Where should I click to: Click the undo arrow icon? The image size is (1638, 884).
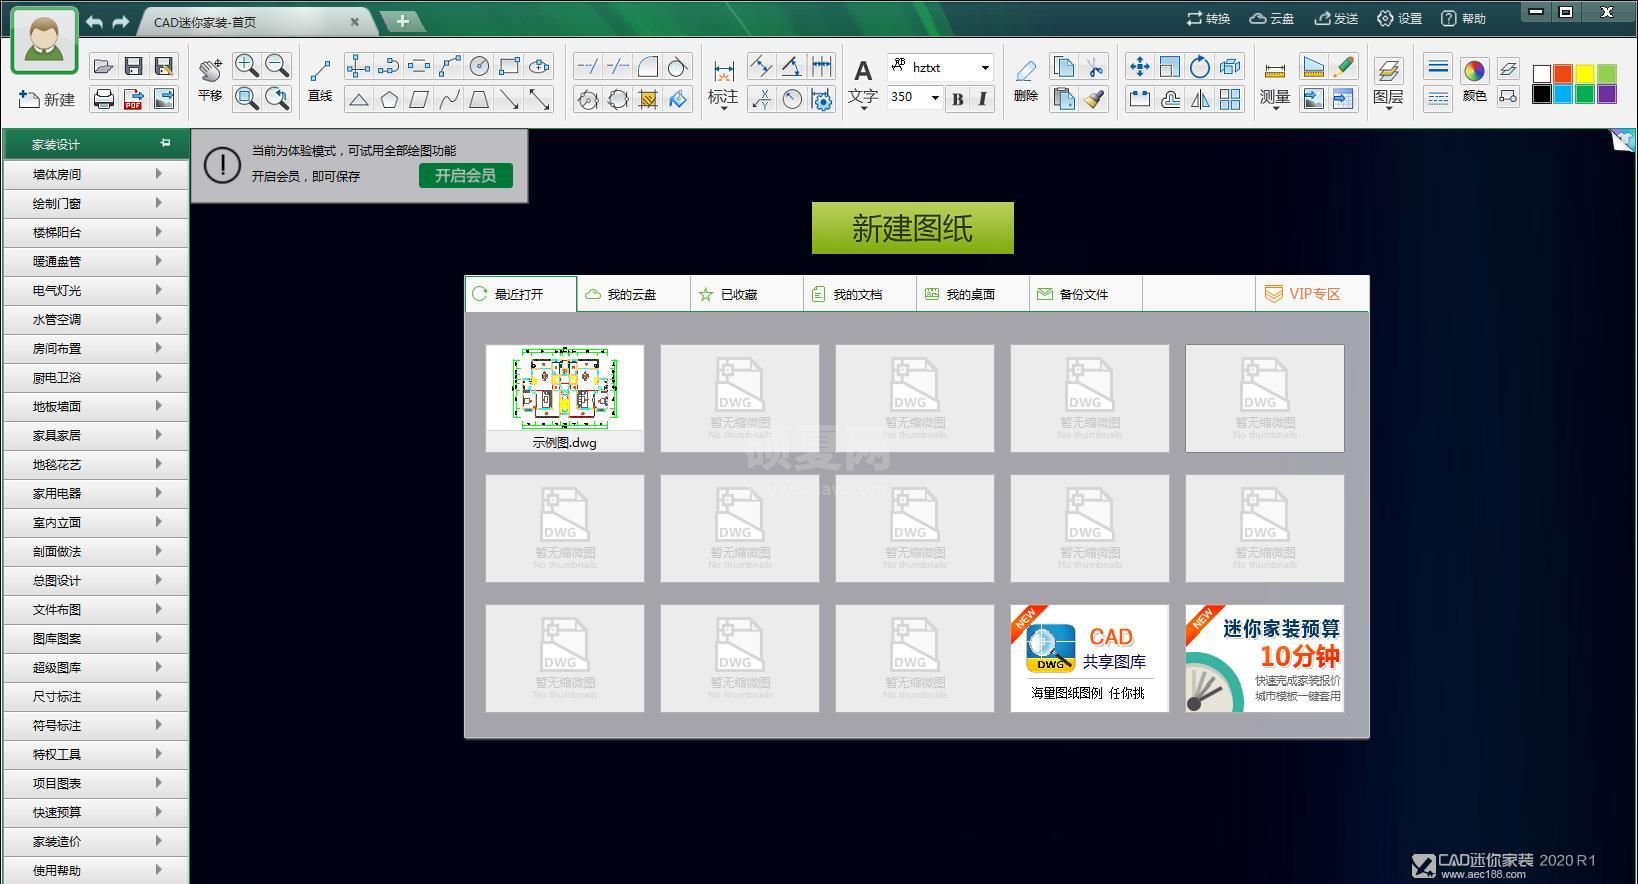click(x=95, y=21)
